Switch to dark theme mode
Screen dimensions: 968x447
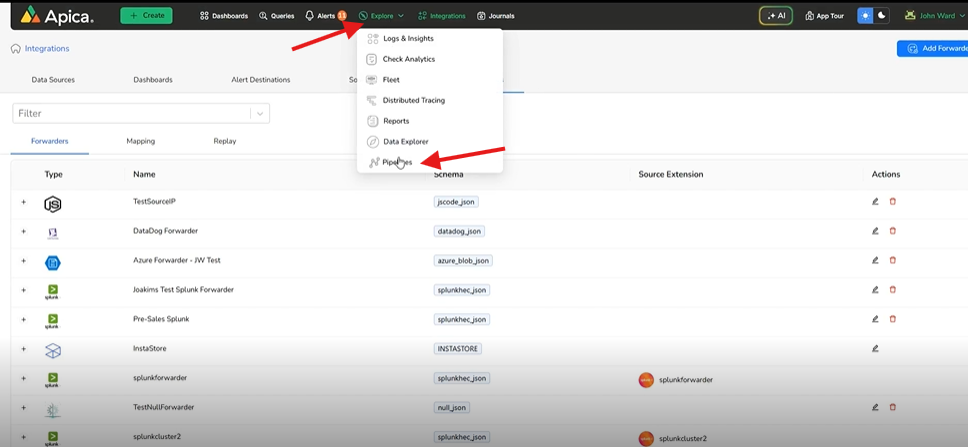coord(882,16)
